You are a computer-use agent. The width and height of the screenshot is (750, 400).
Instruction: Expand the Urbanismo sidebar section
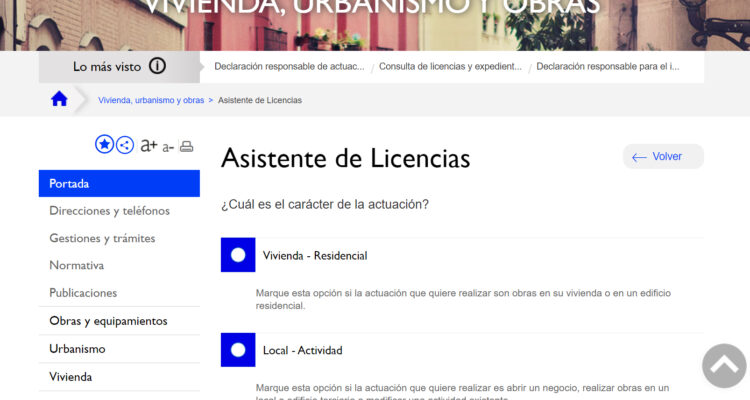(77, 349)
